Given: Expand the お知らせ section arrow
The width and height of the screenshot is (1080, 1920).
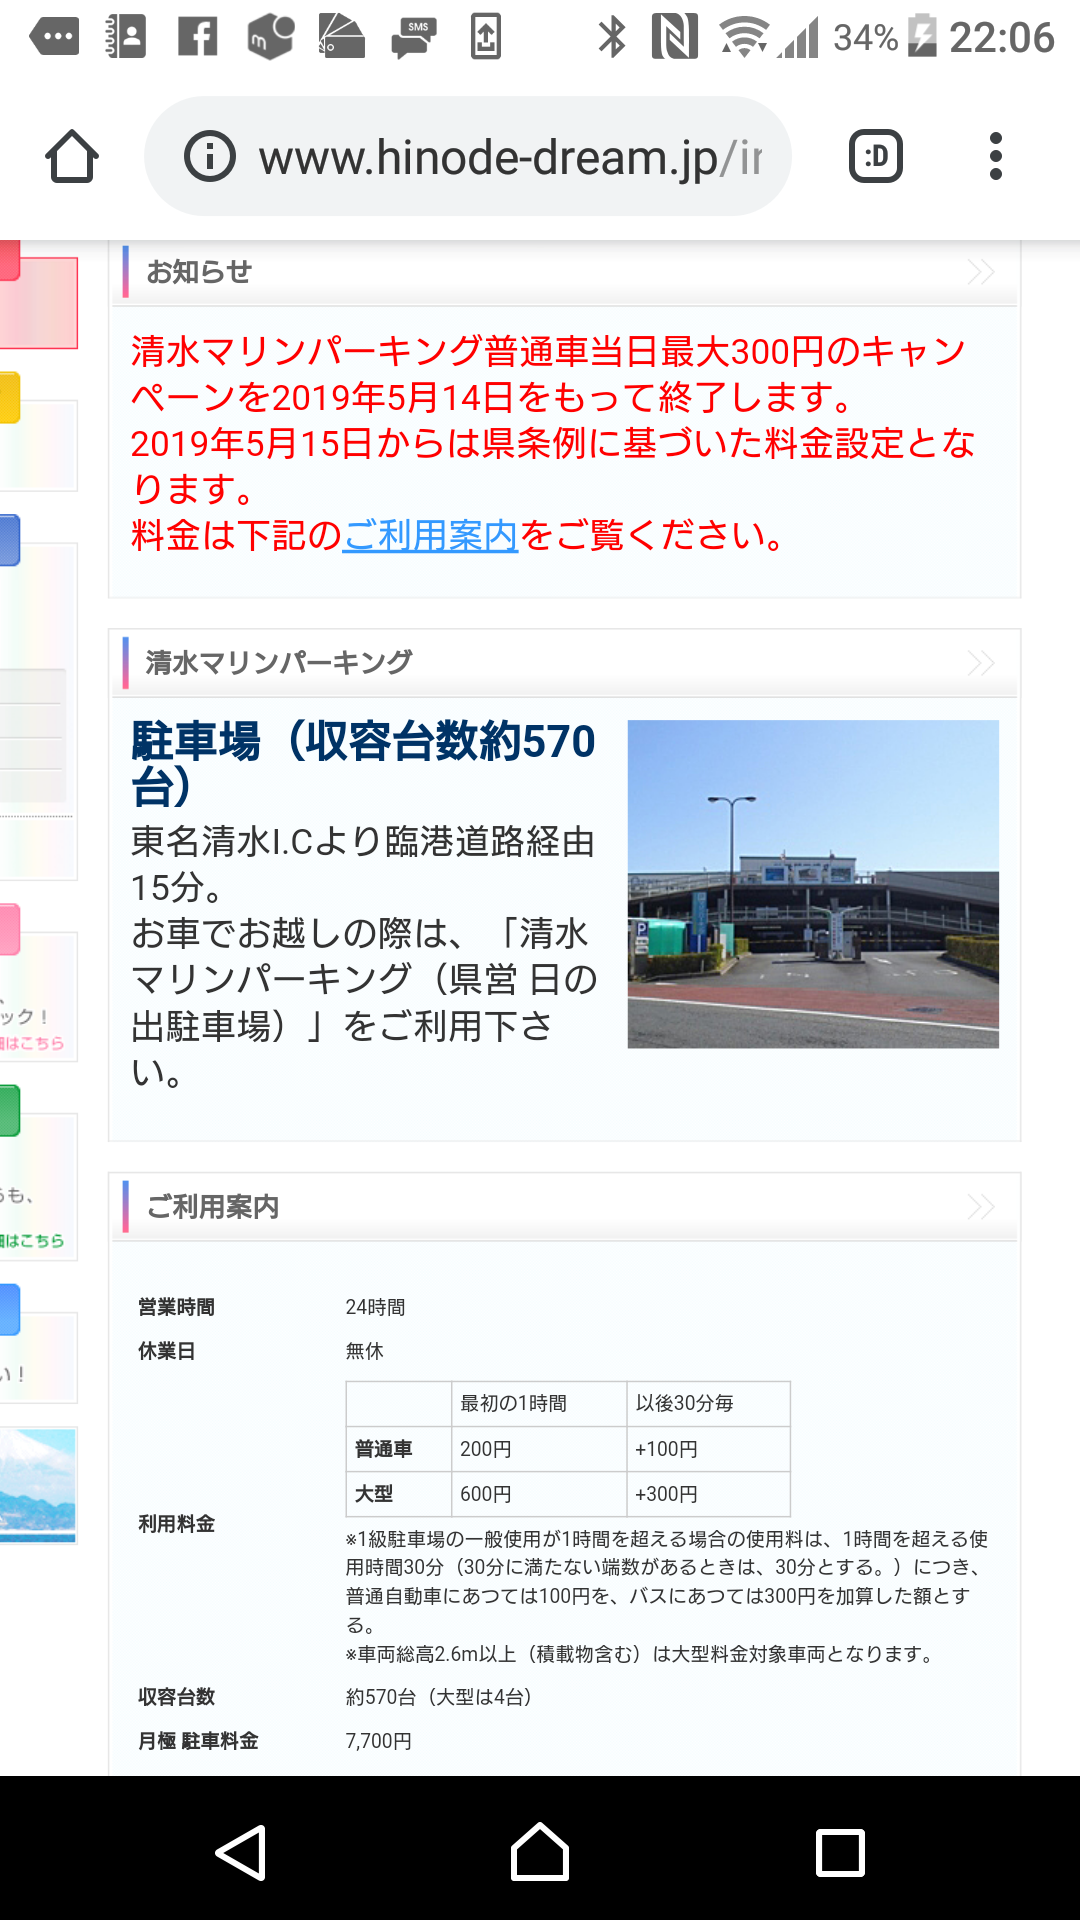Looking at the screenshot, I should pos(981,272).
